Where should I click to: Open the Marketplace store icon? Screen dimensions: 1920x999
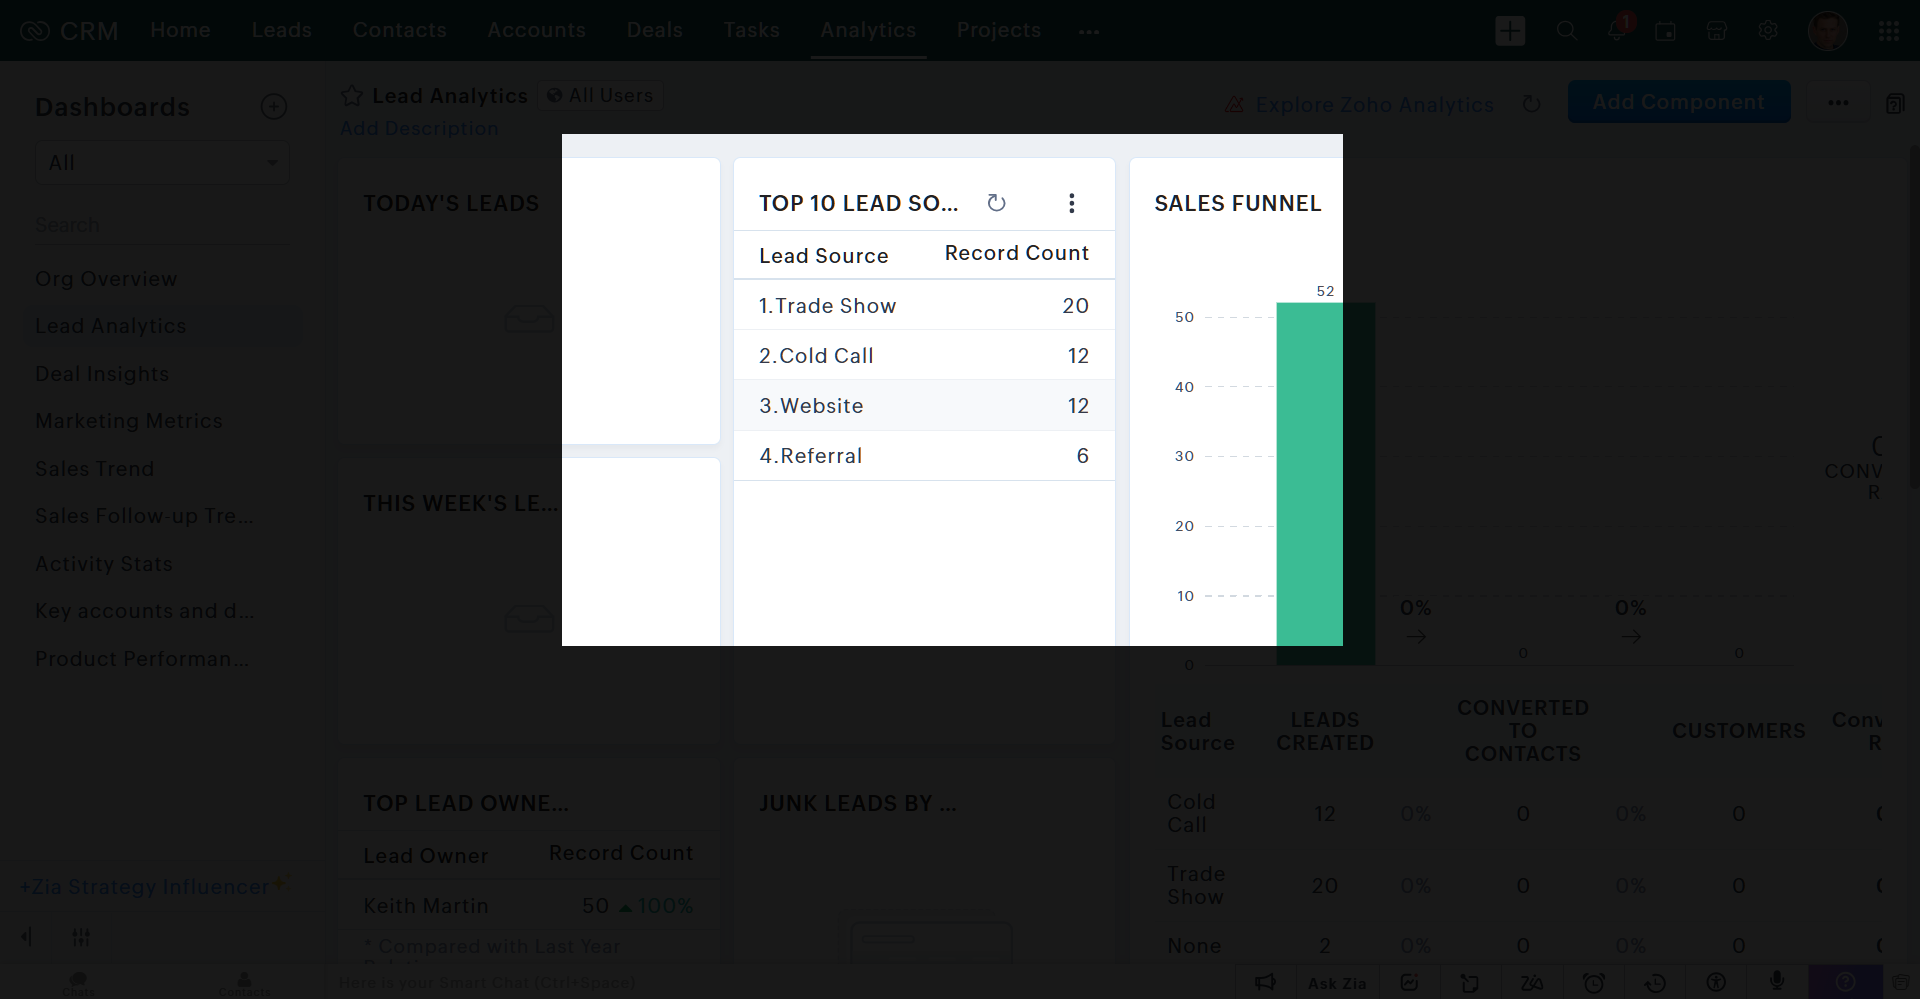[x=1717, y=31]
